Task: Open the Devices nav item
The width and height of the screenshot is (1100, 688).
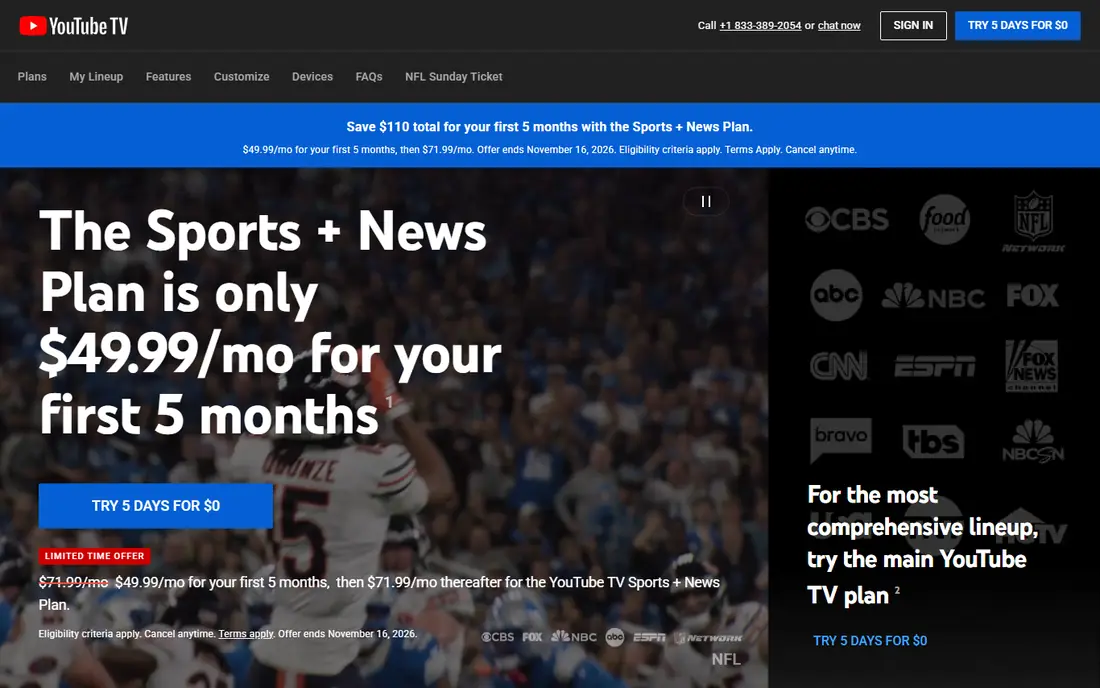Action: click(312, 76)
